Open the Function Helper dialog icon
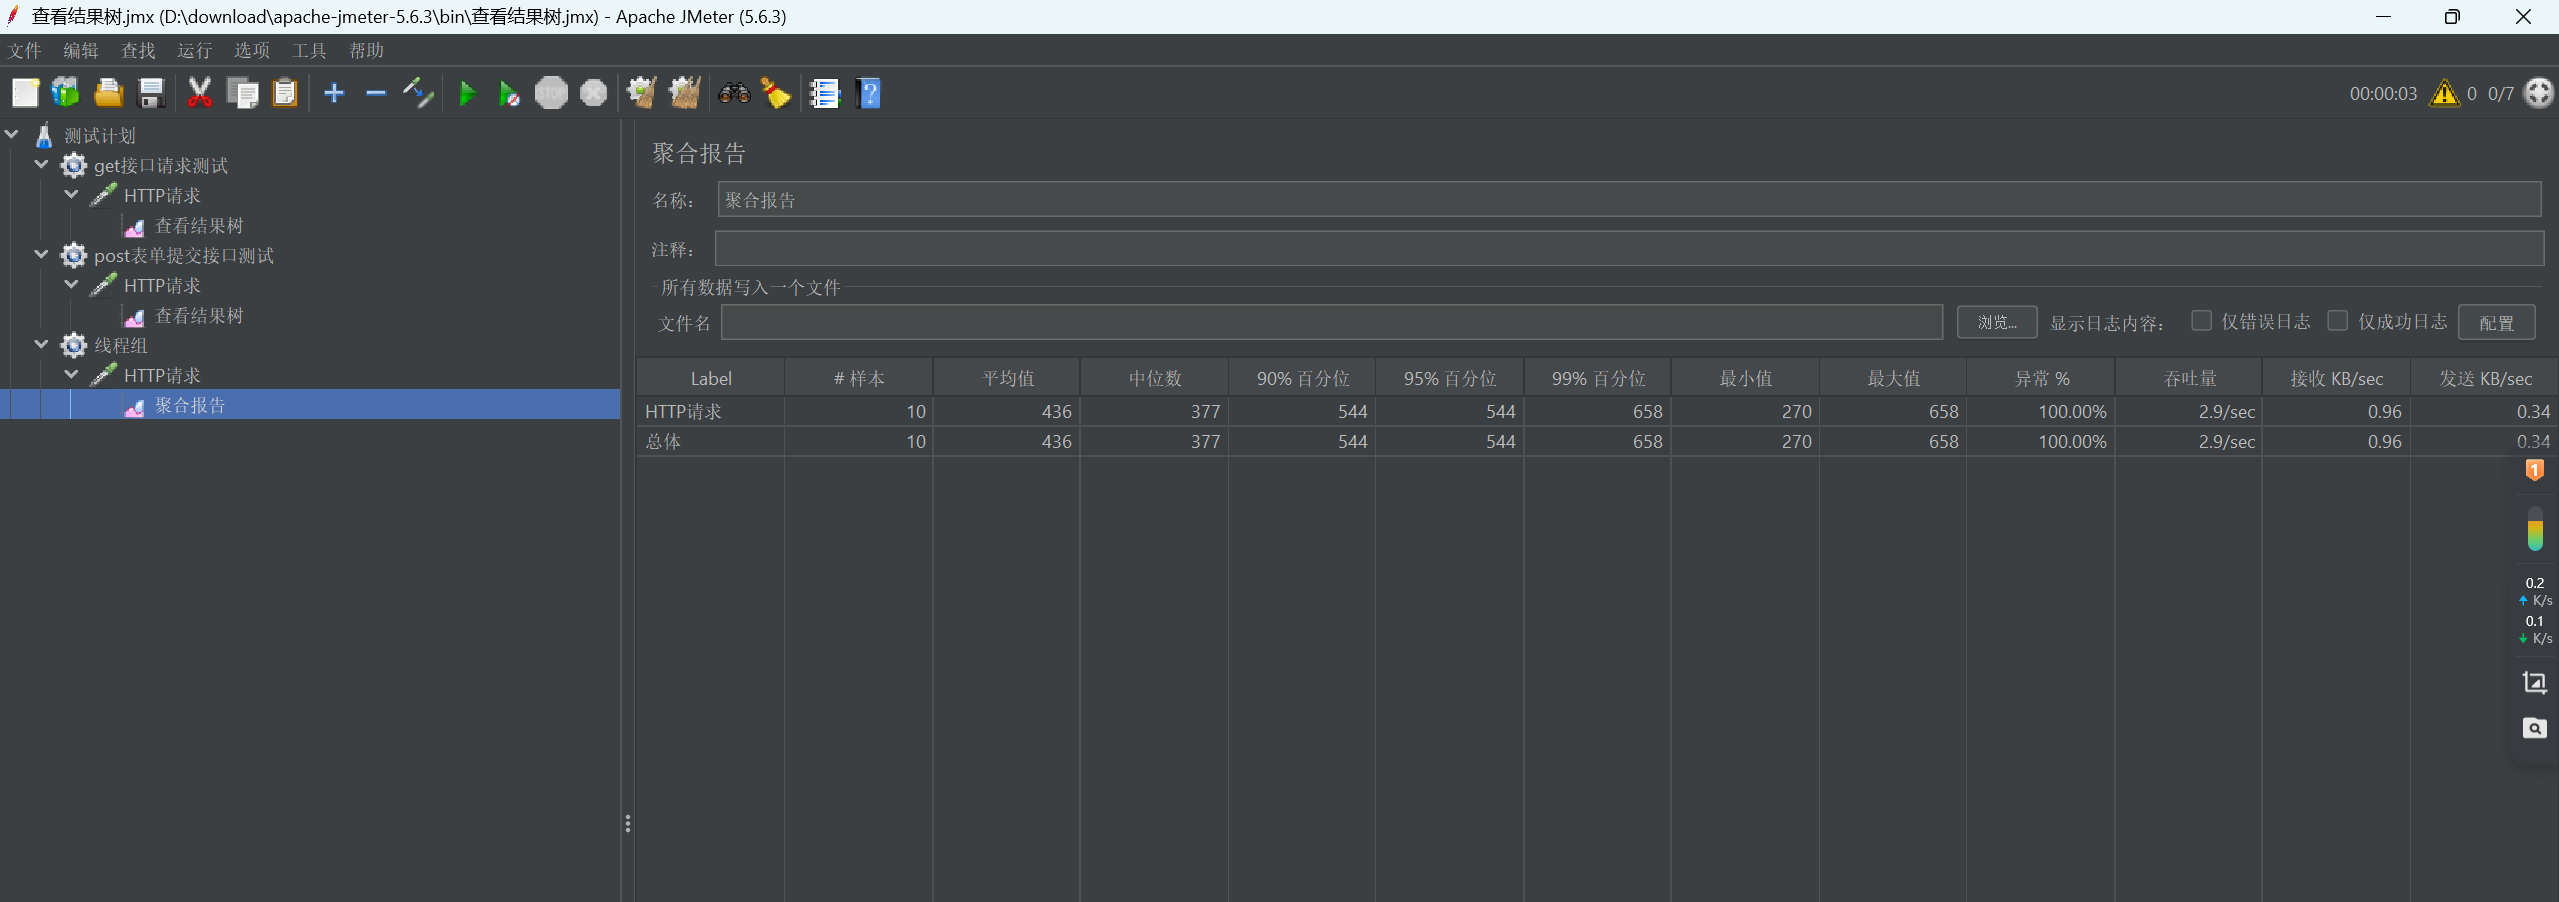This screenshot has width=2559, height=902. pyautogui.click(x=825, y=93)
